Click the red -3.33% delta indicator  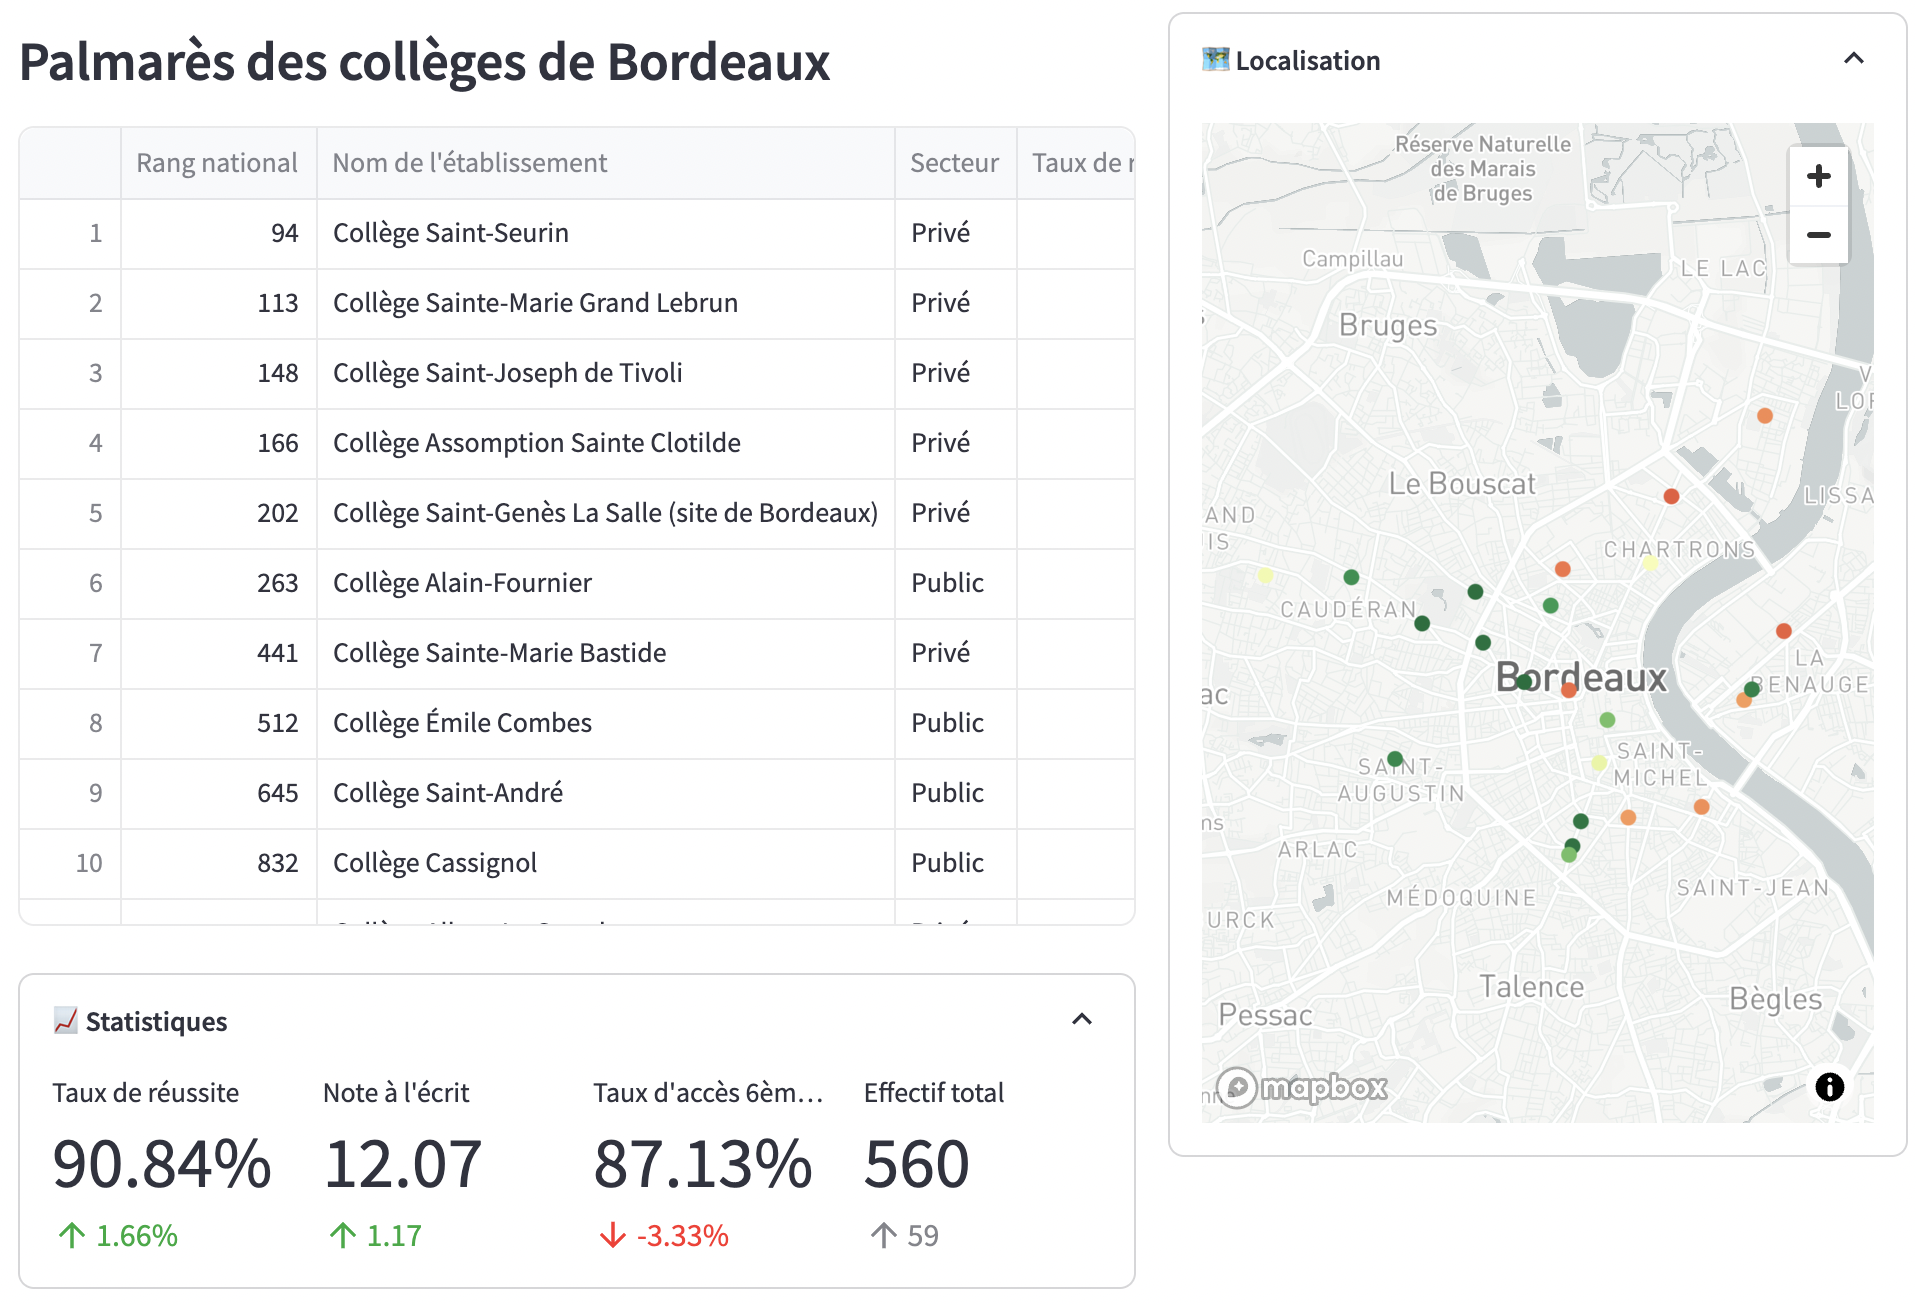(664, 1236)
